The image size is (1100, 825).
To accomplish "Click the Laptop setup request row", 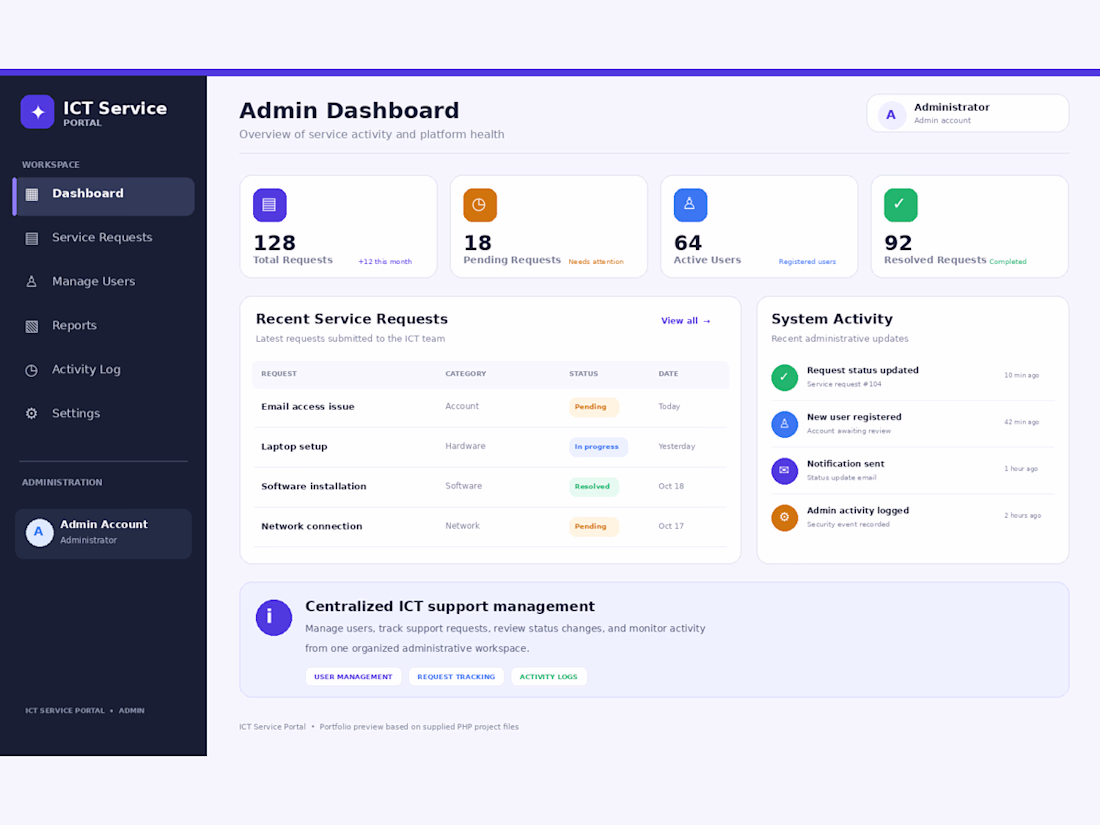I will coord(490,447).
